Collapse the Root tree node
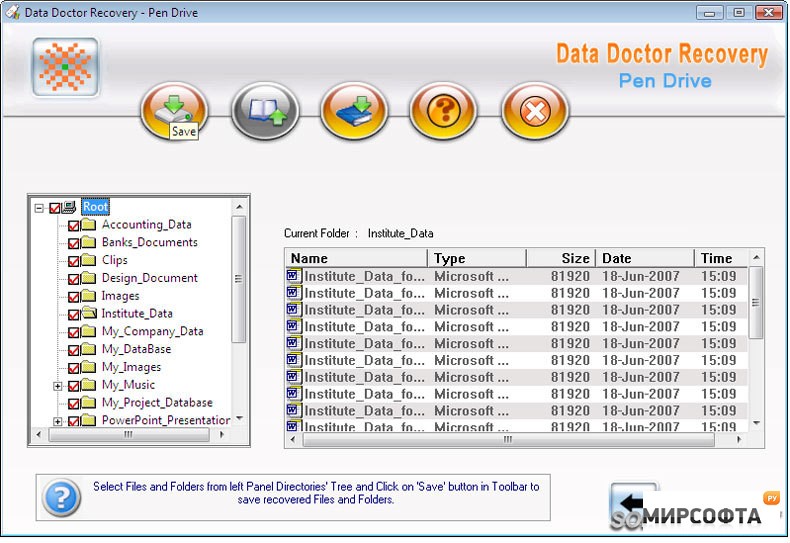Screen dimensions: 790x543 pyautogui.click(x=39, y=208)
